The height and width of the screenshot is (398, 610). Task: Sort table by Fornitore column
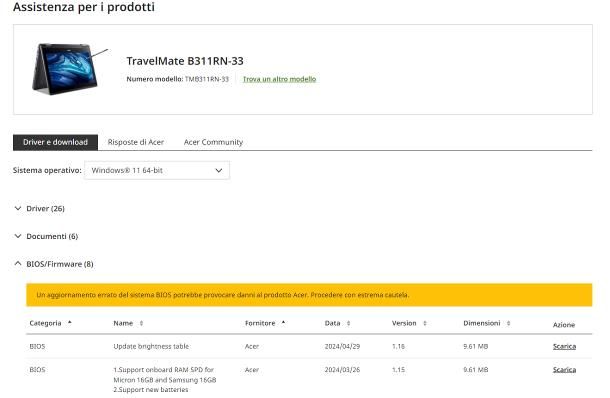pyautogui.click(x=265, y=323)
